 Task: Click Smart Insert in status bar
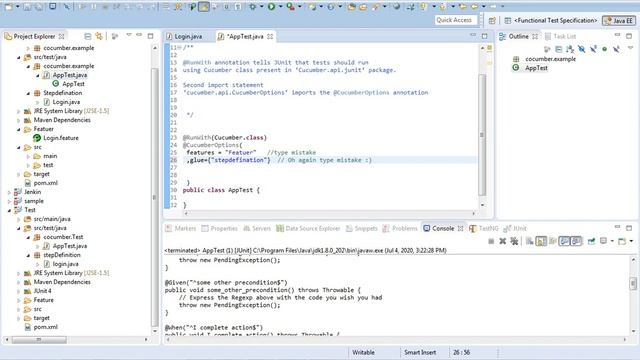(x=420, y=352)
